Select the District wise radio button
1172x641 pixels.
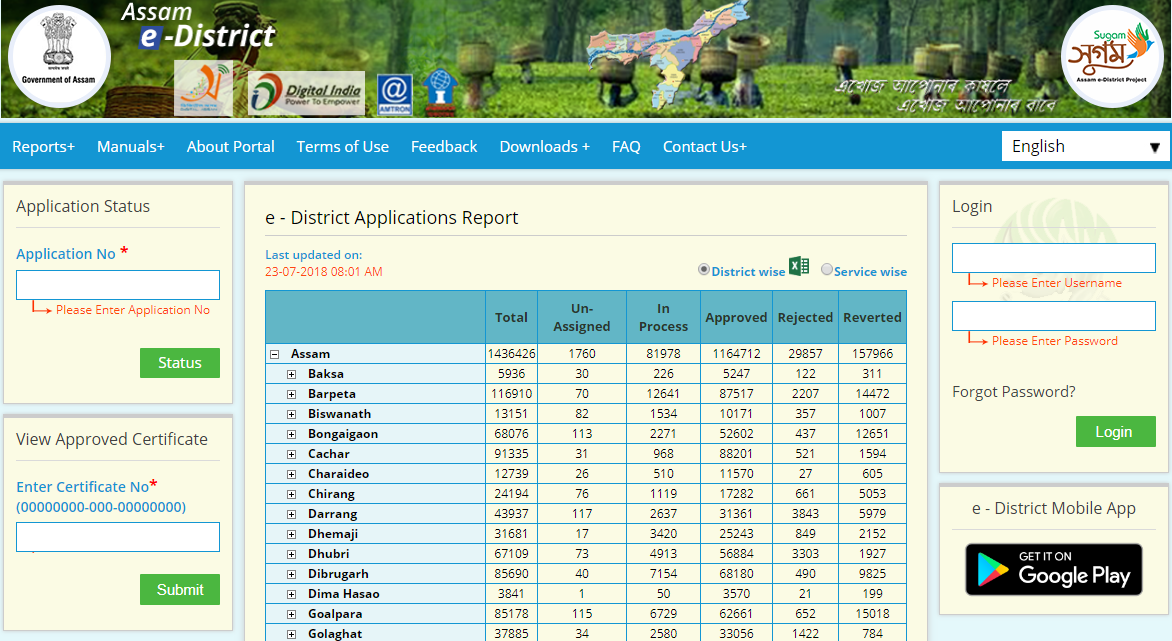pyautogui.click(x=706, y=270)
